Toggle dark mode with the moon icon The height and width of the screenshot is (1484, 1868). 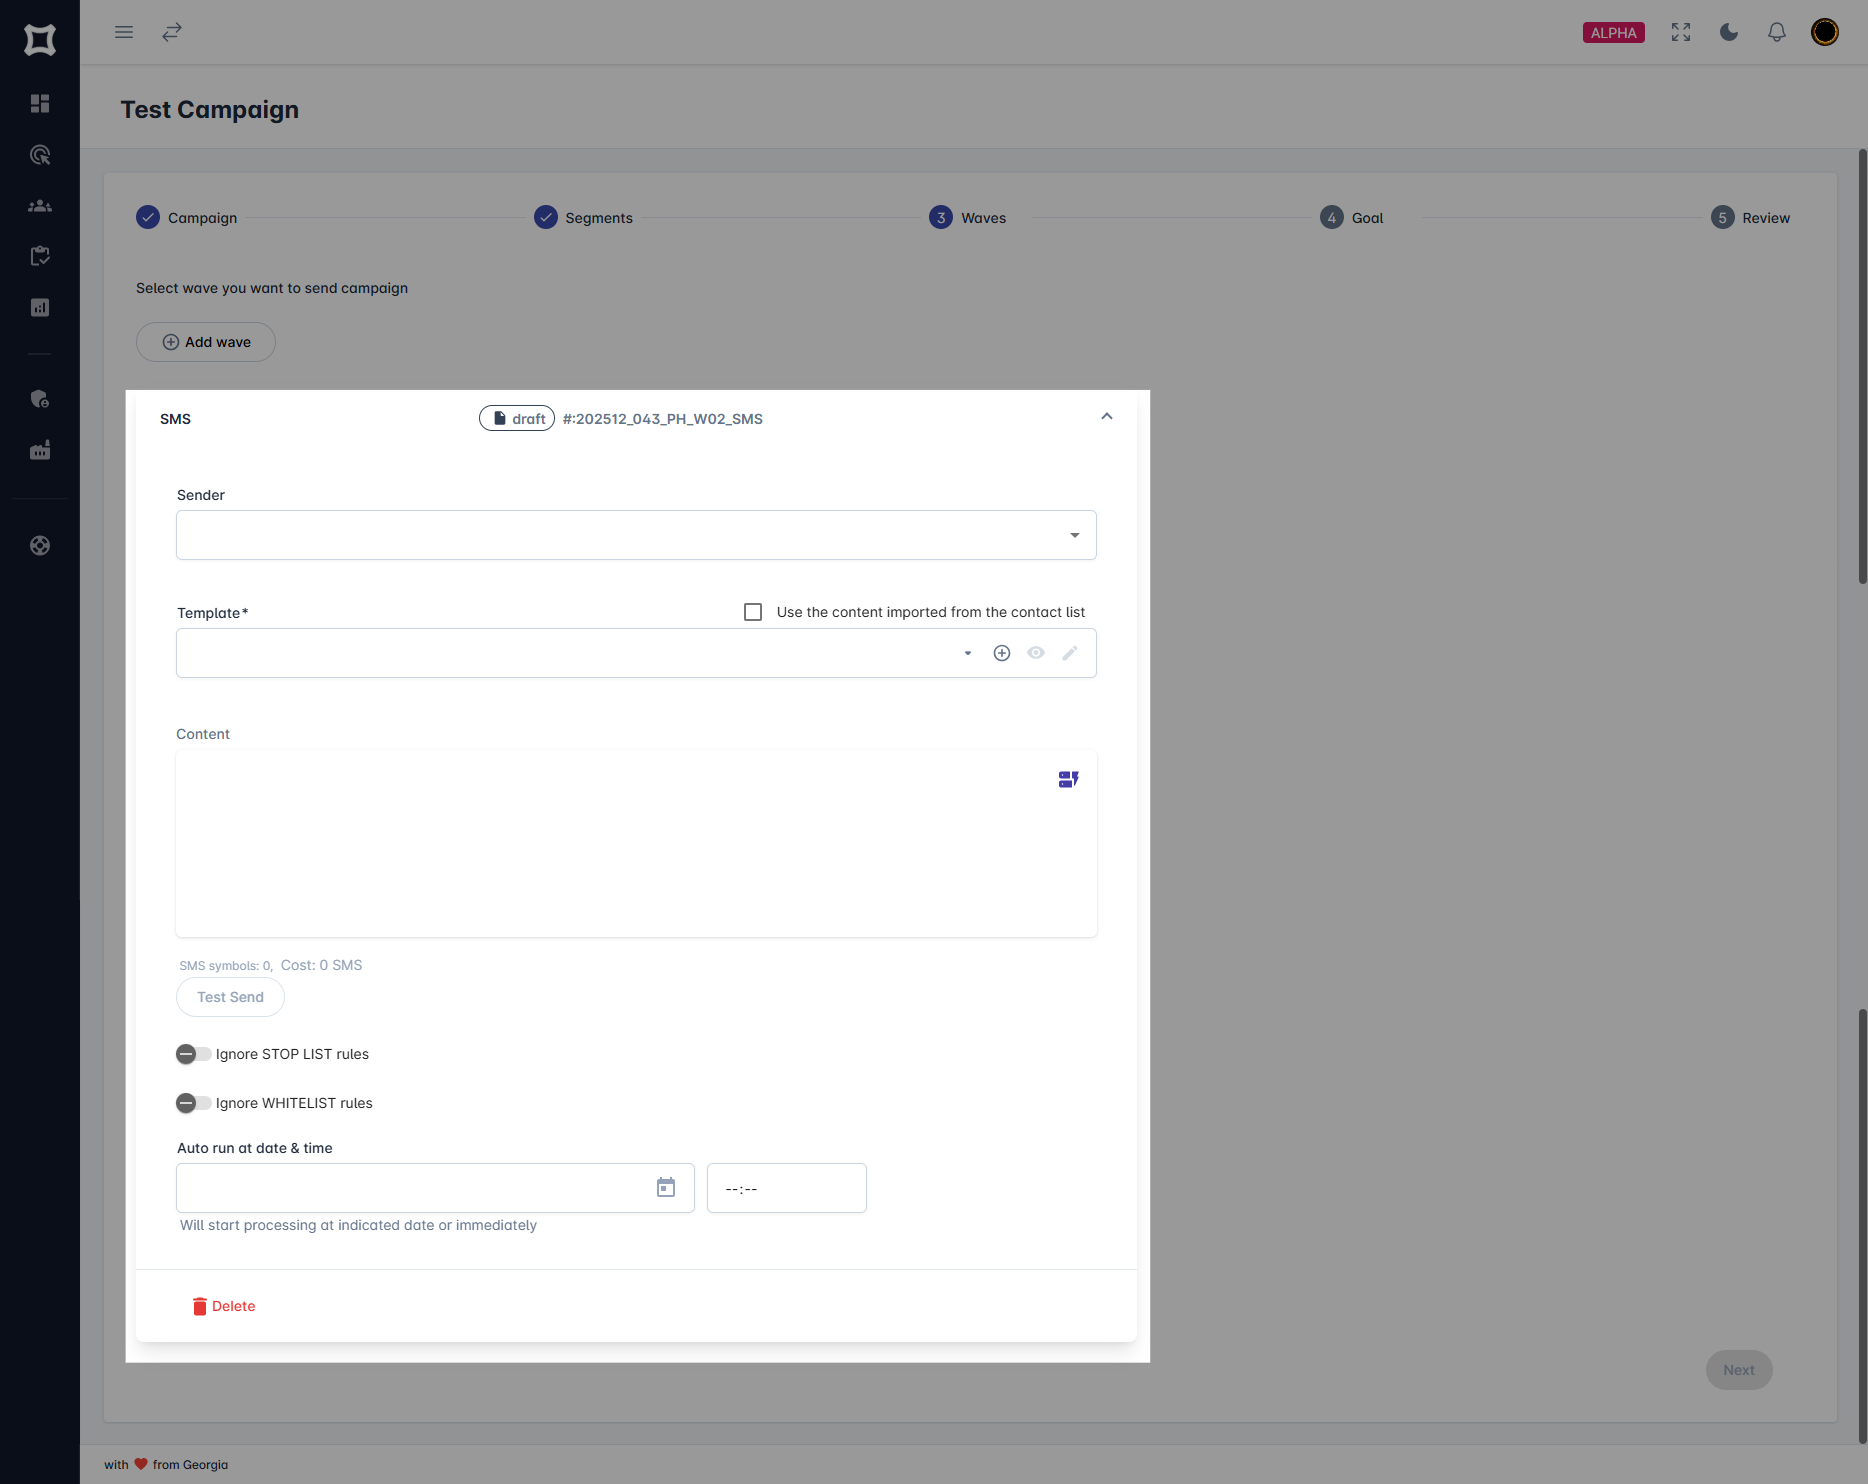click(x=1729, y=32)
